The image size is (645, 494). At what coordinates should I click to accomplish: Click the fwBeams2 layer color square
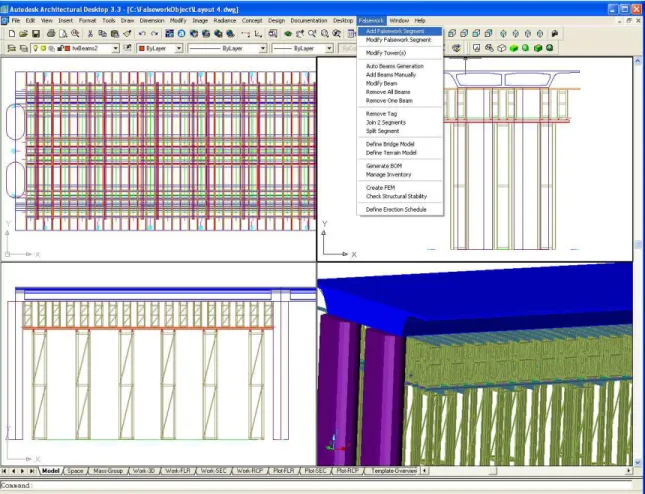67,49
